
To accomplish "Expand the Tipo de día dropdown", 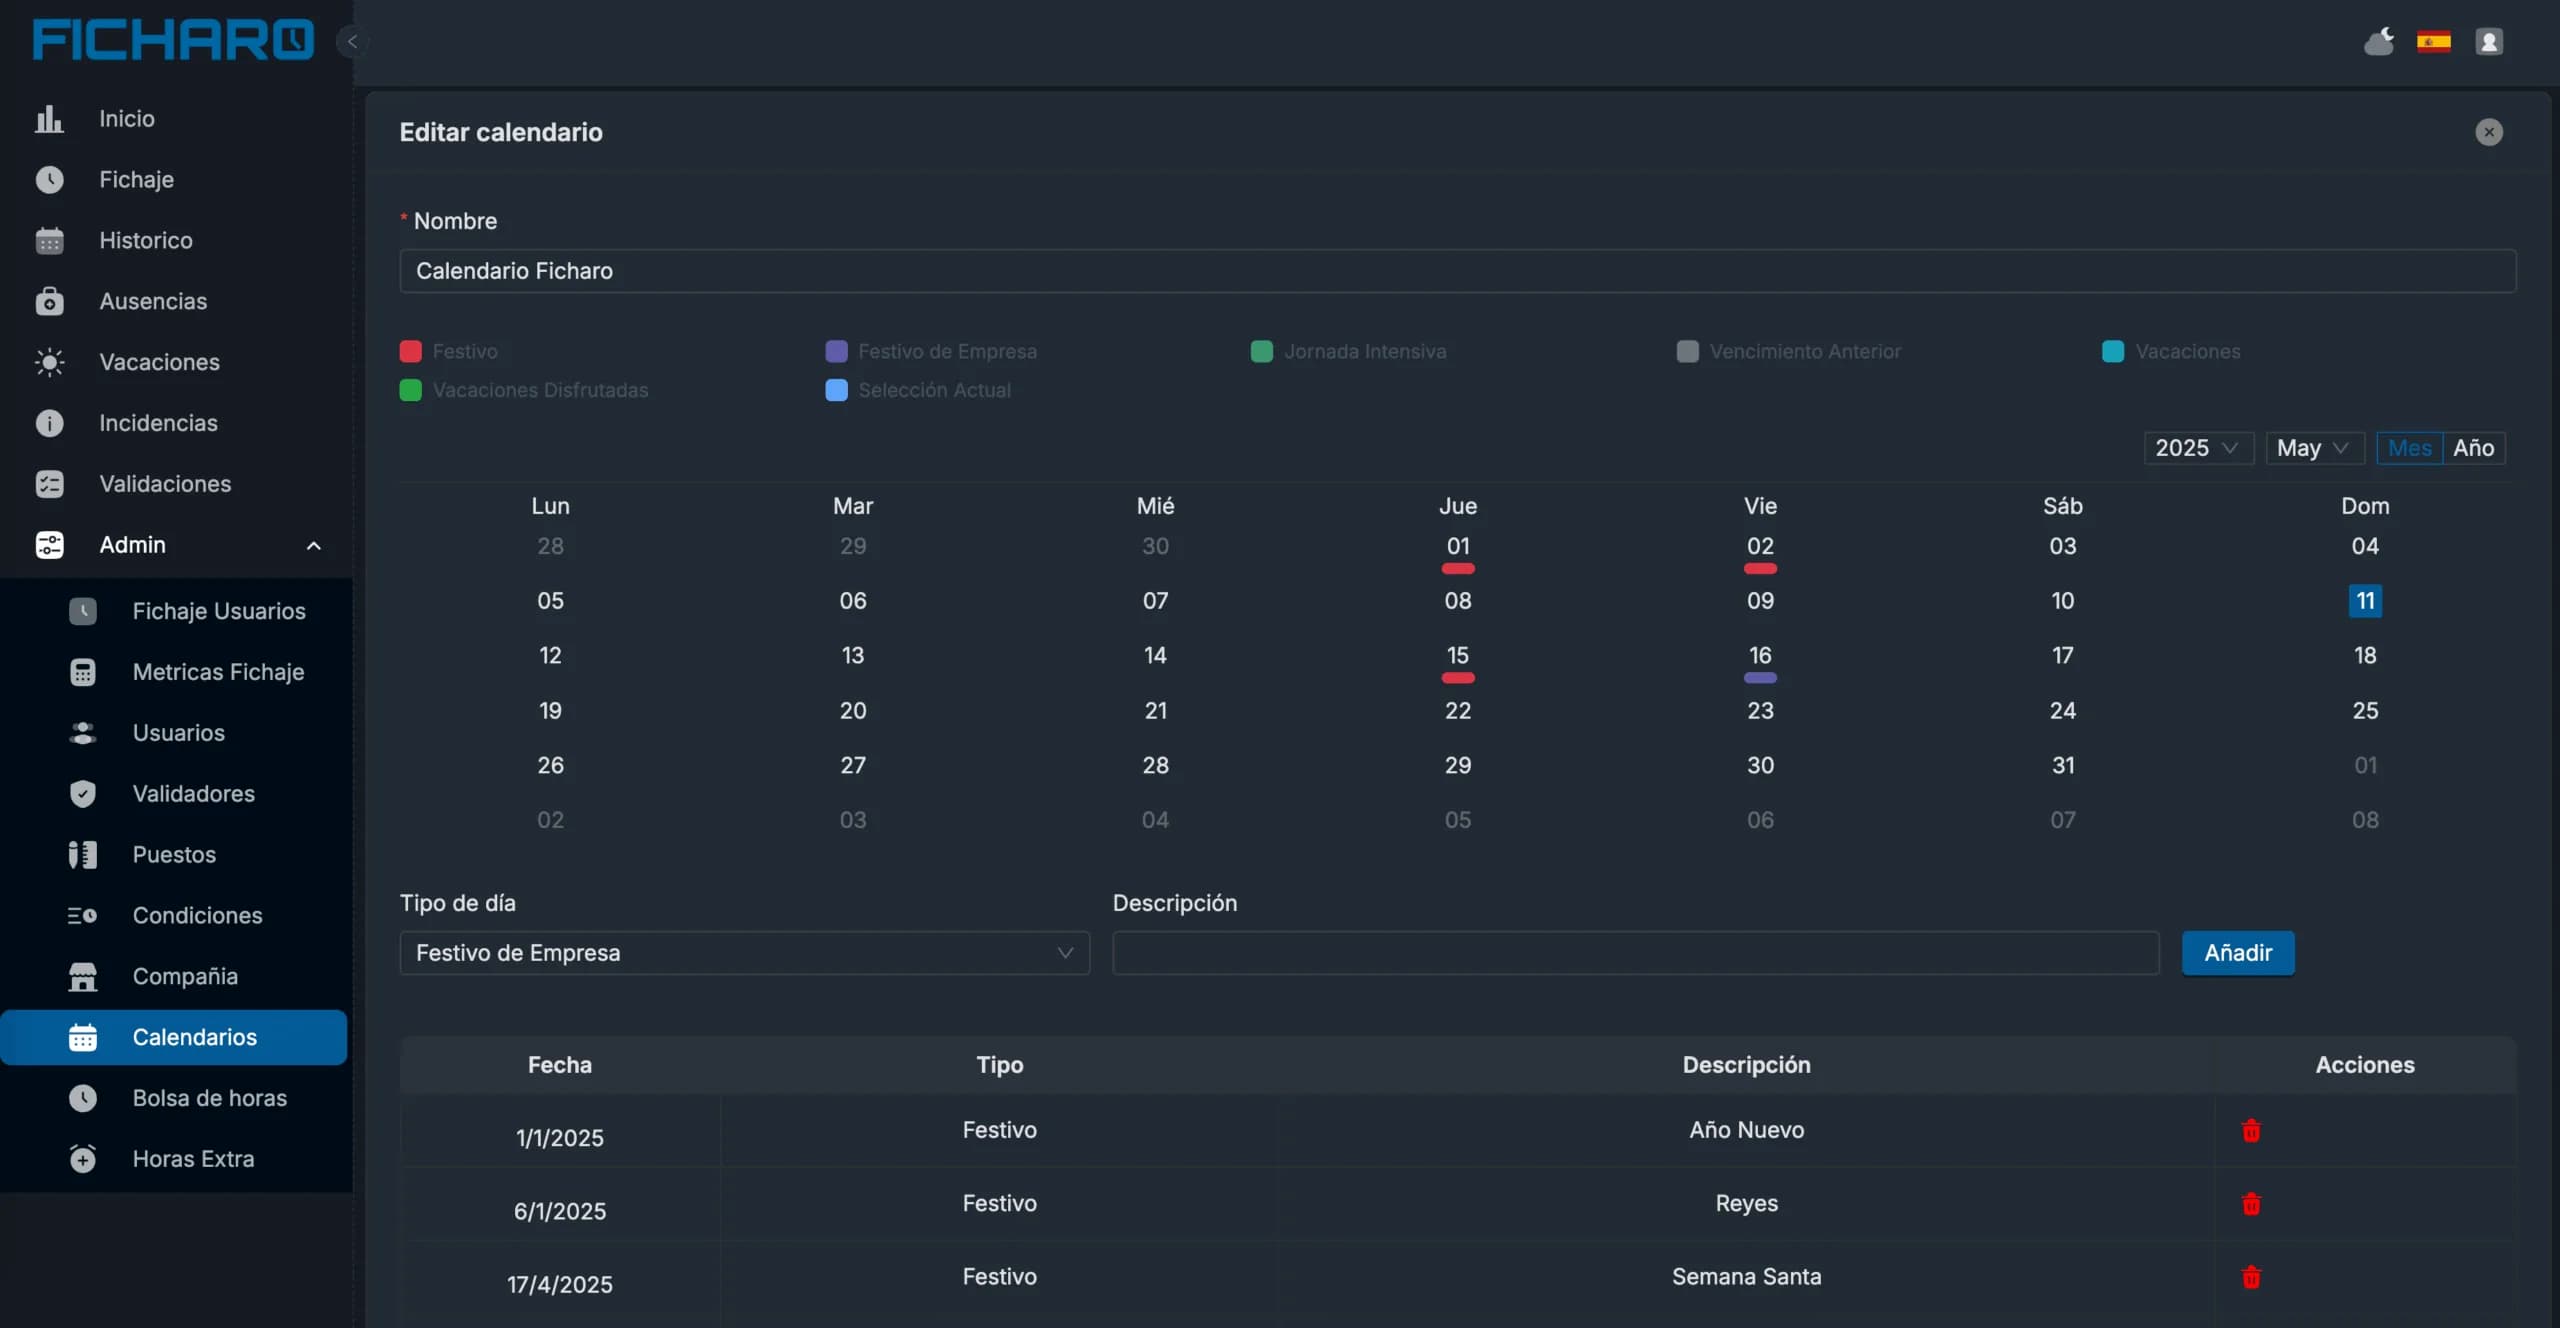I will (x=744, y=953).
